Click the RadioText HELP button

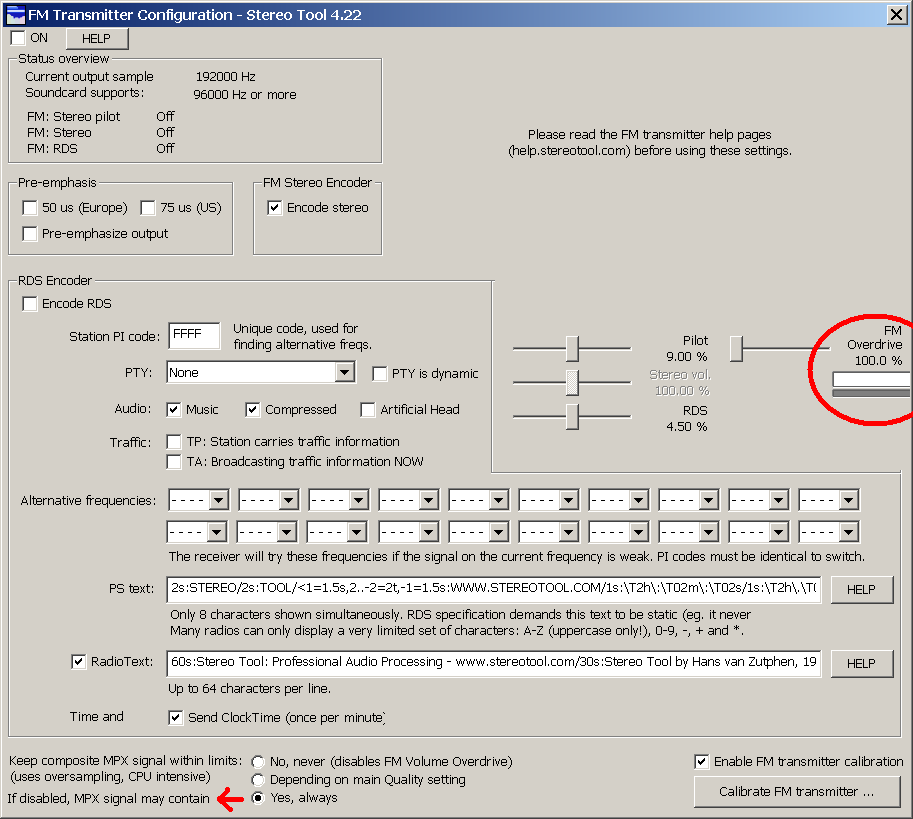pos(860,664)
